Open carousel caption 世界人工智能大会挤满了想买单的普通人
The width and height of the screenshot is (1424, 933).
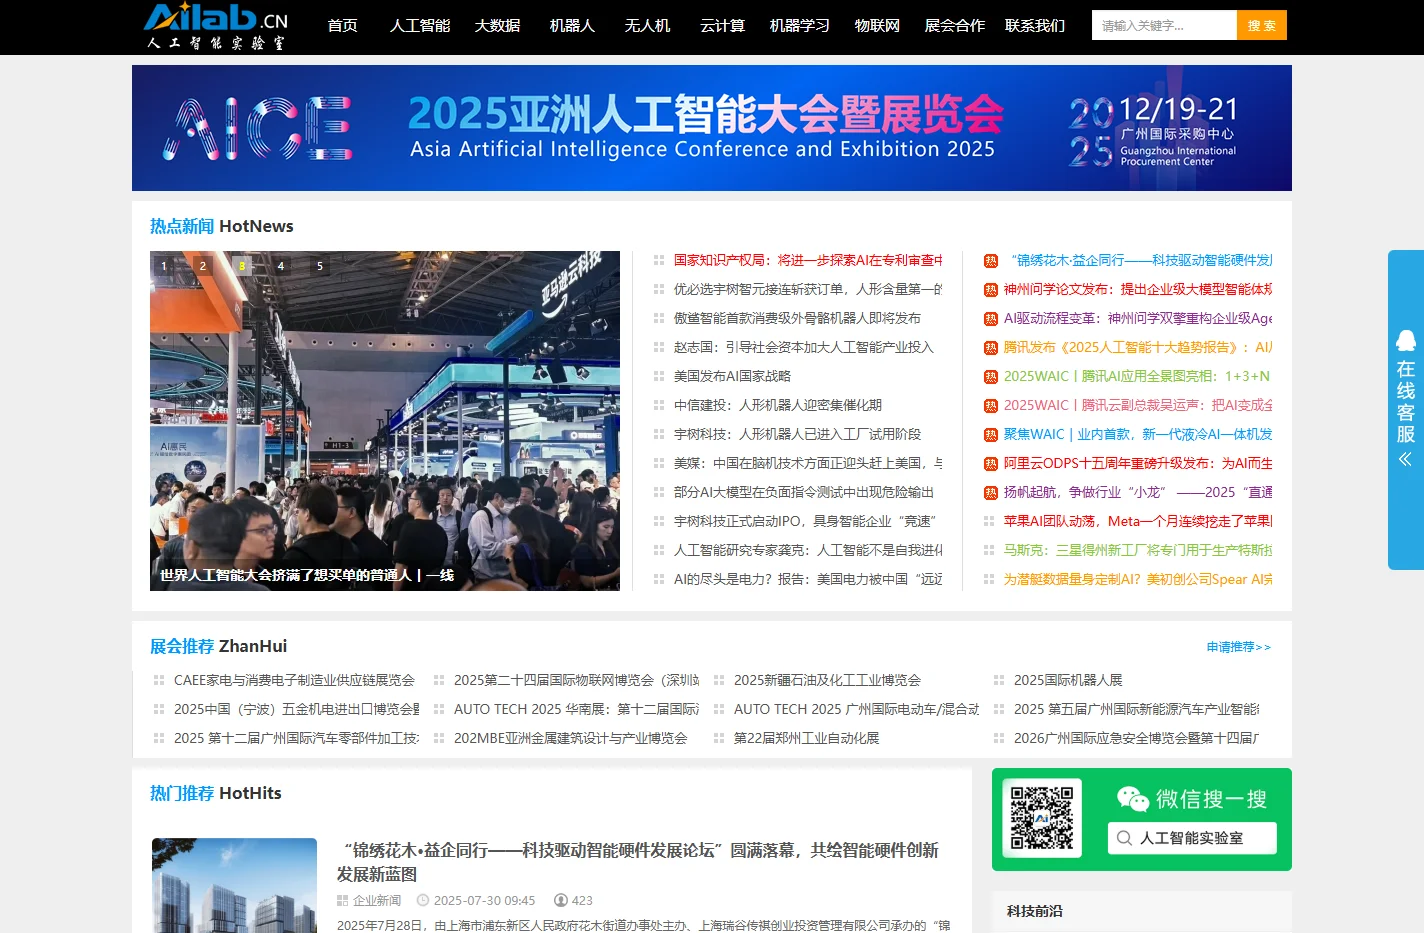click(307, 575)
